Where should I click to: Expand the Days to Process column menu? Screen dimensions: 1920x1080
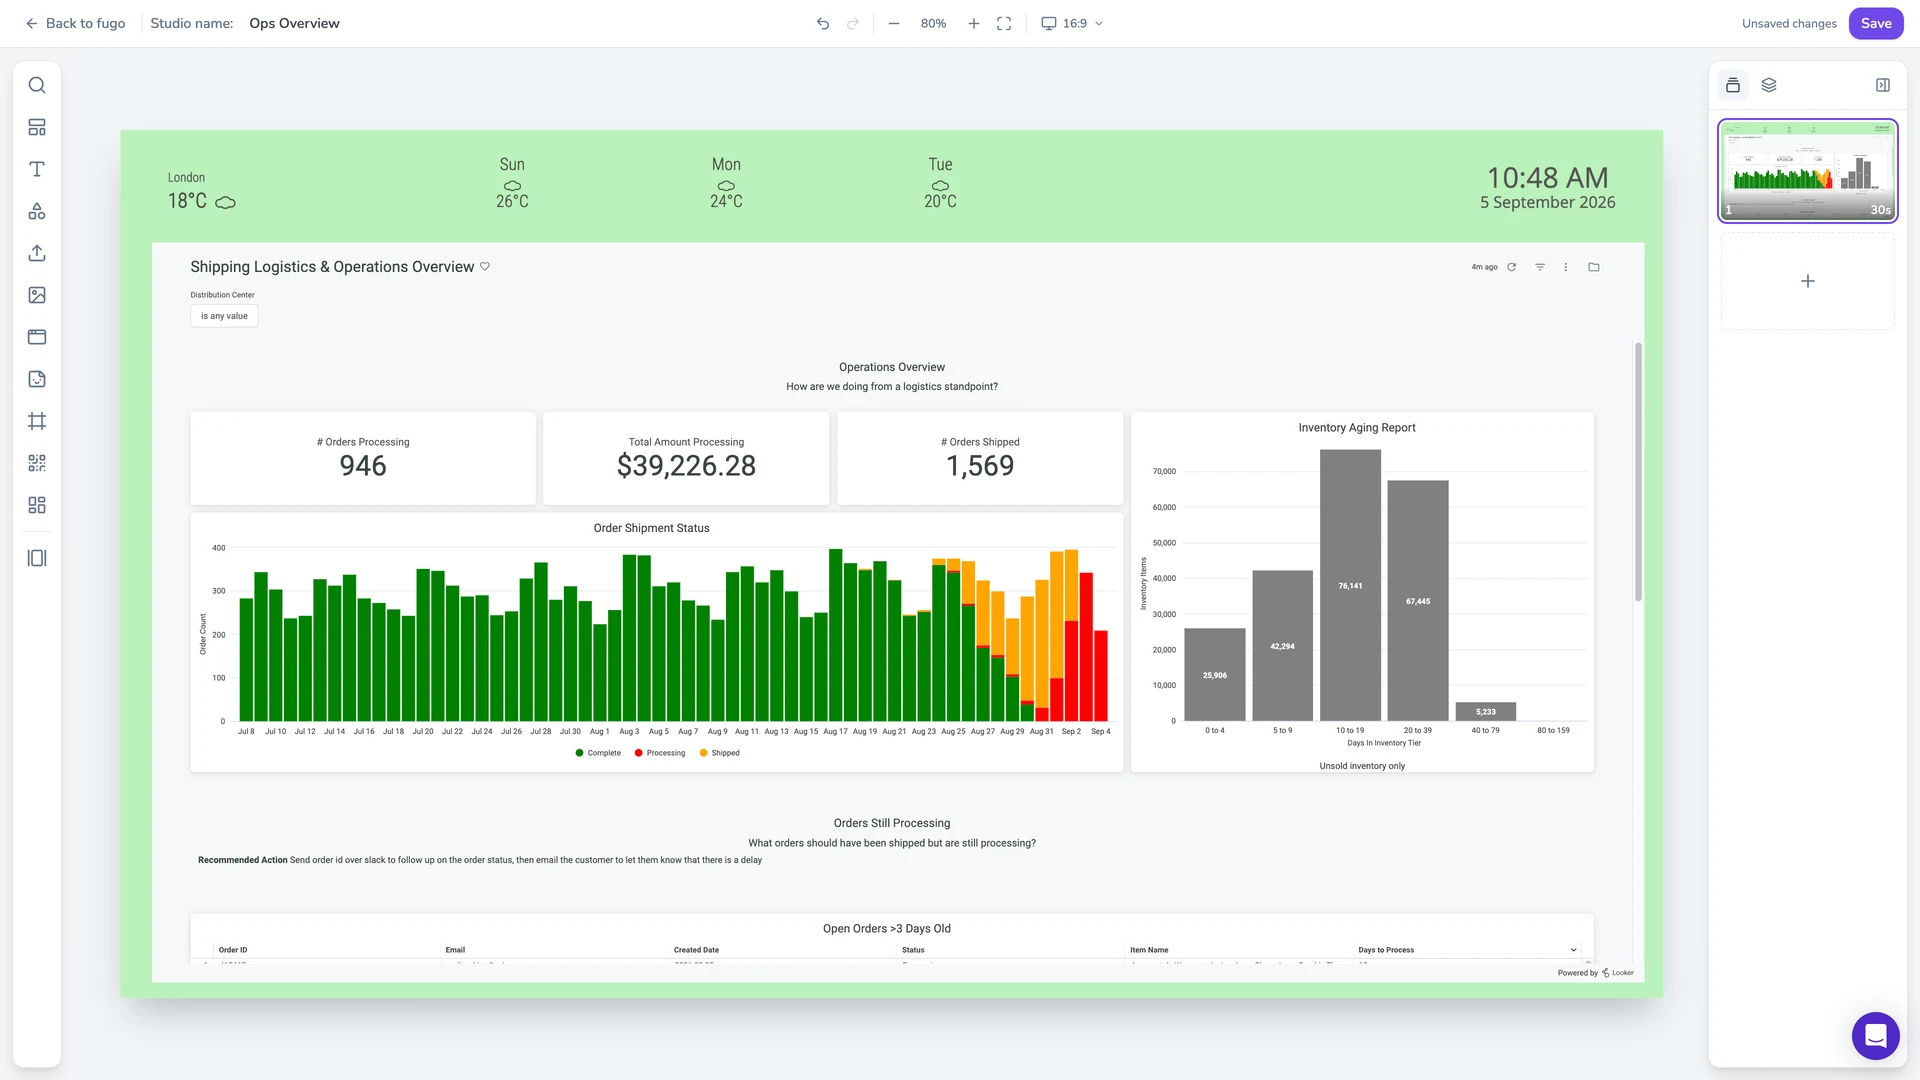(1573, 950)
